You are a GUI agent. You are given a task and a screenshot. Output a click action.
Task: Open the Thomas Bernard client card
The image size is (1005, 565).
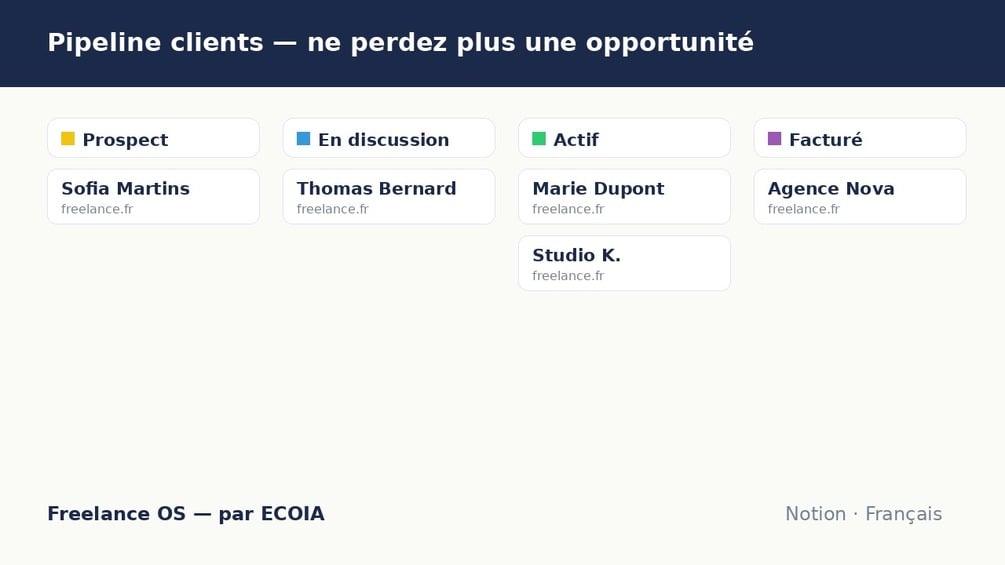click(389, 197)
